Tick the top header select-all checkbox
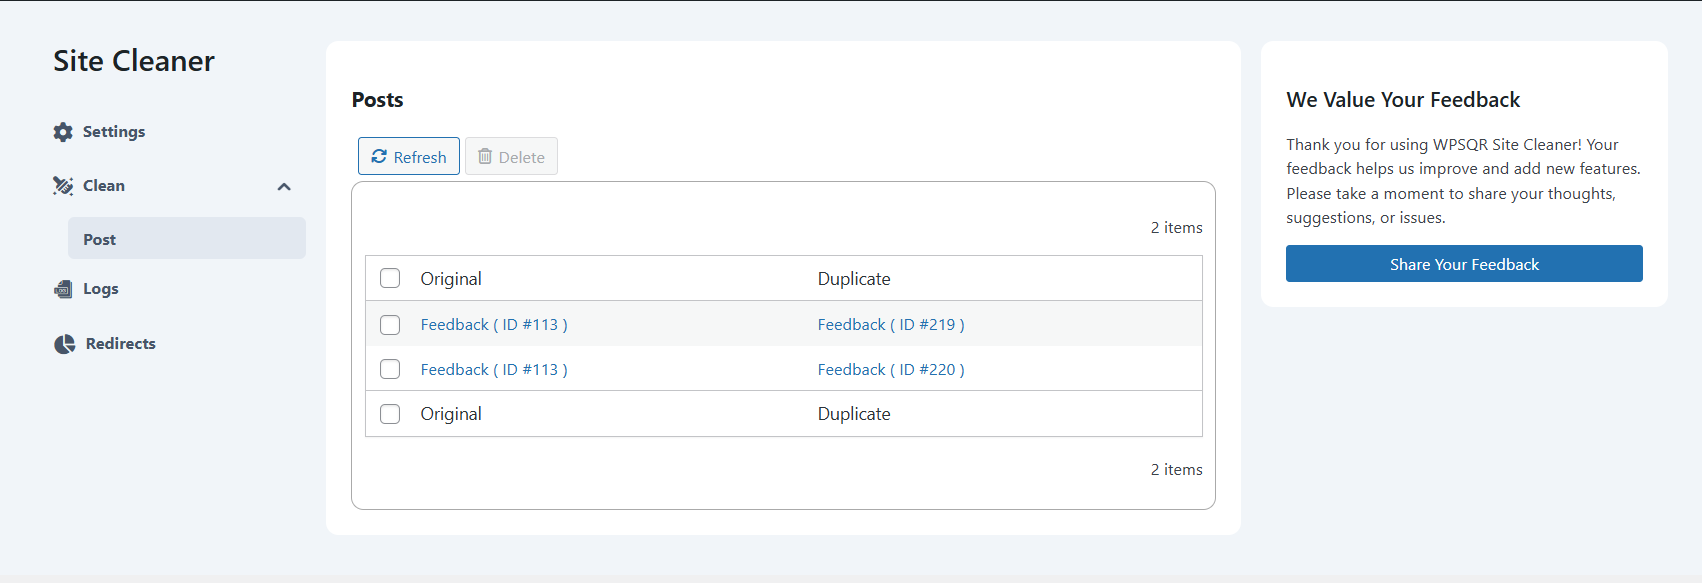Image resolution: width=1702 pixels, height=583 pixels. (390, 278)
